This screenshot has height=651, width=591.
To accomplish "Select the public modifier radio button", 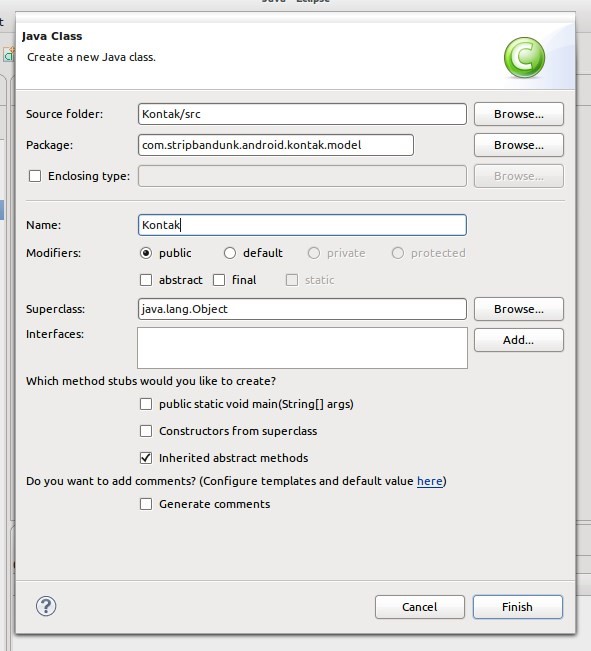I will (x=146, y=253).
